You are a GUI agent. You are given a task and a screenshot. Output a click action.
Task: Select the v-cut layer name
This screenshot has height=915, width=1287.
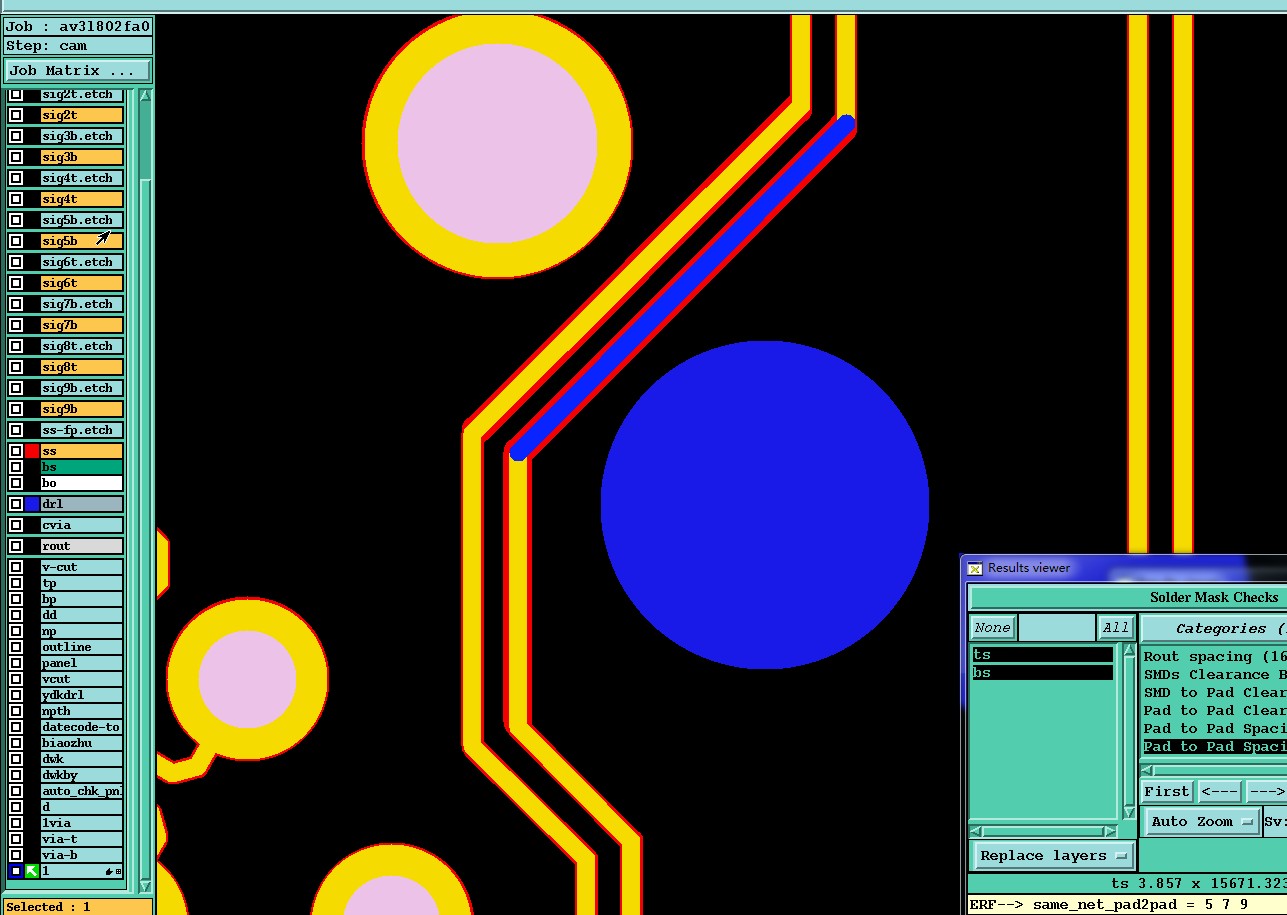[x=82, y=567]
